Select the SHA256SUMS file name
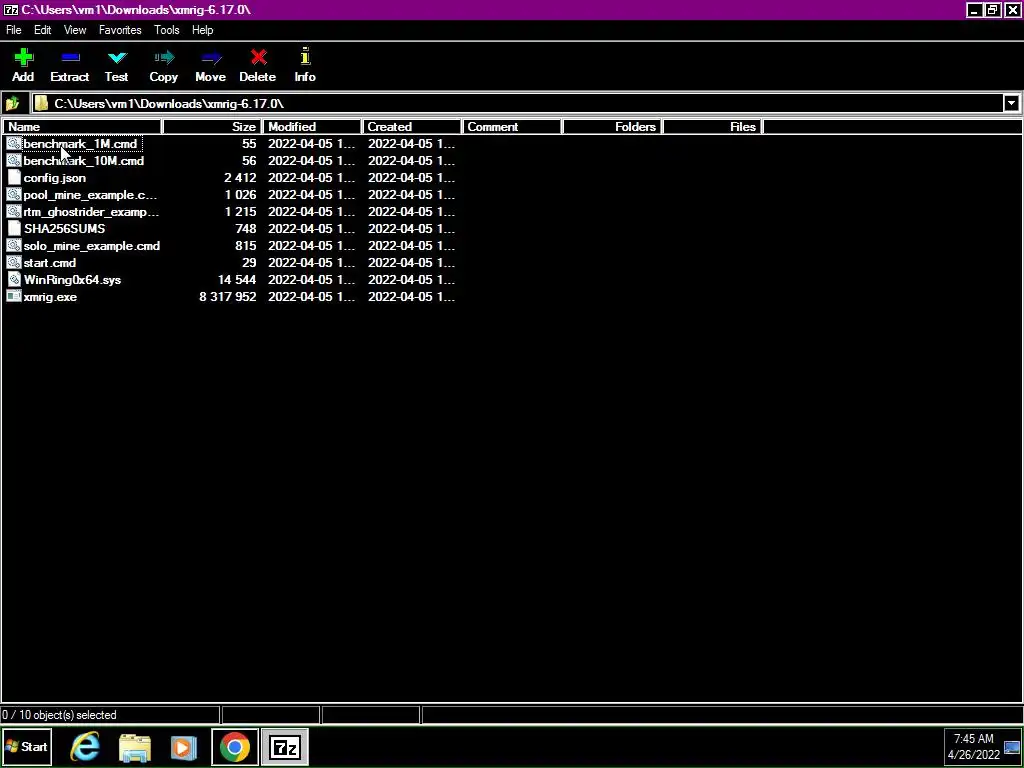Image resolution: width=1024 pixels, height=768 pixels. tap(64, 229)
